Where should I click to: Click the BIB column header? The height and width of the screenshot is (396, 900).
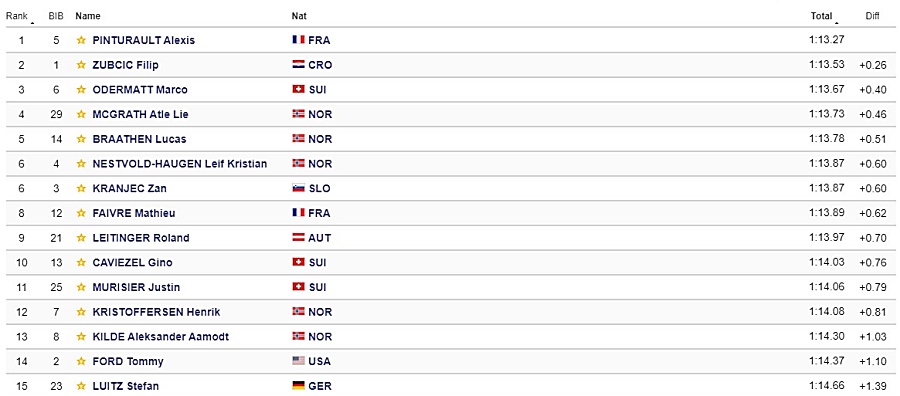click(56, 16)
